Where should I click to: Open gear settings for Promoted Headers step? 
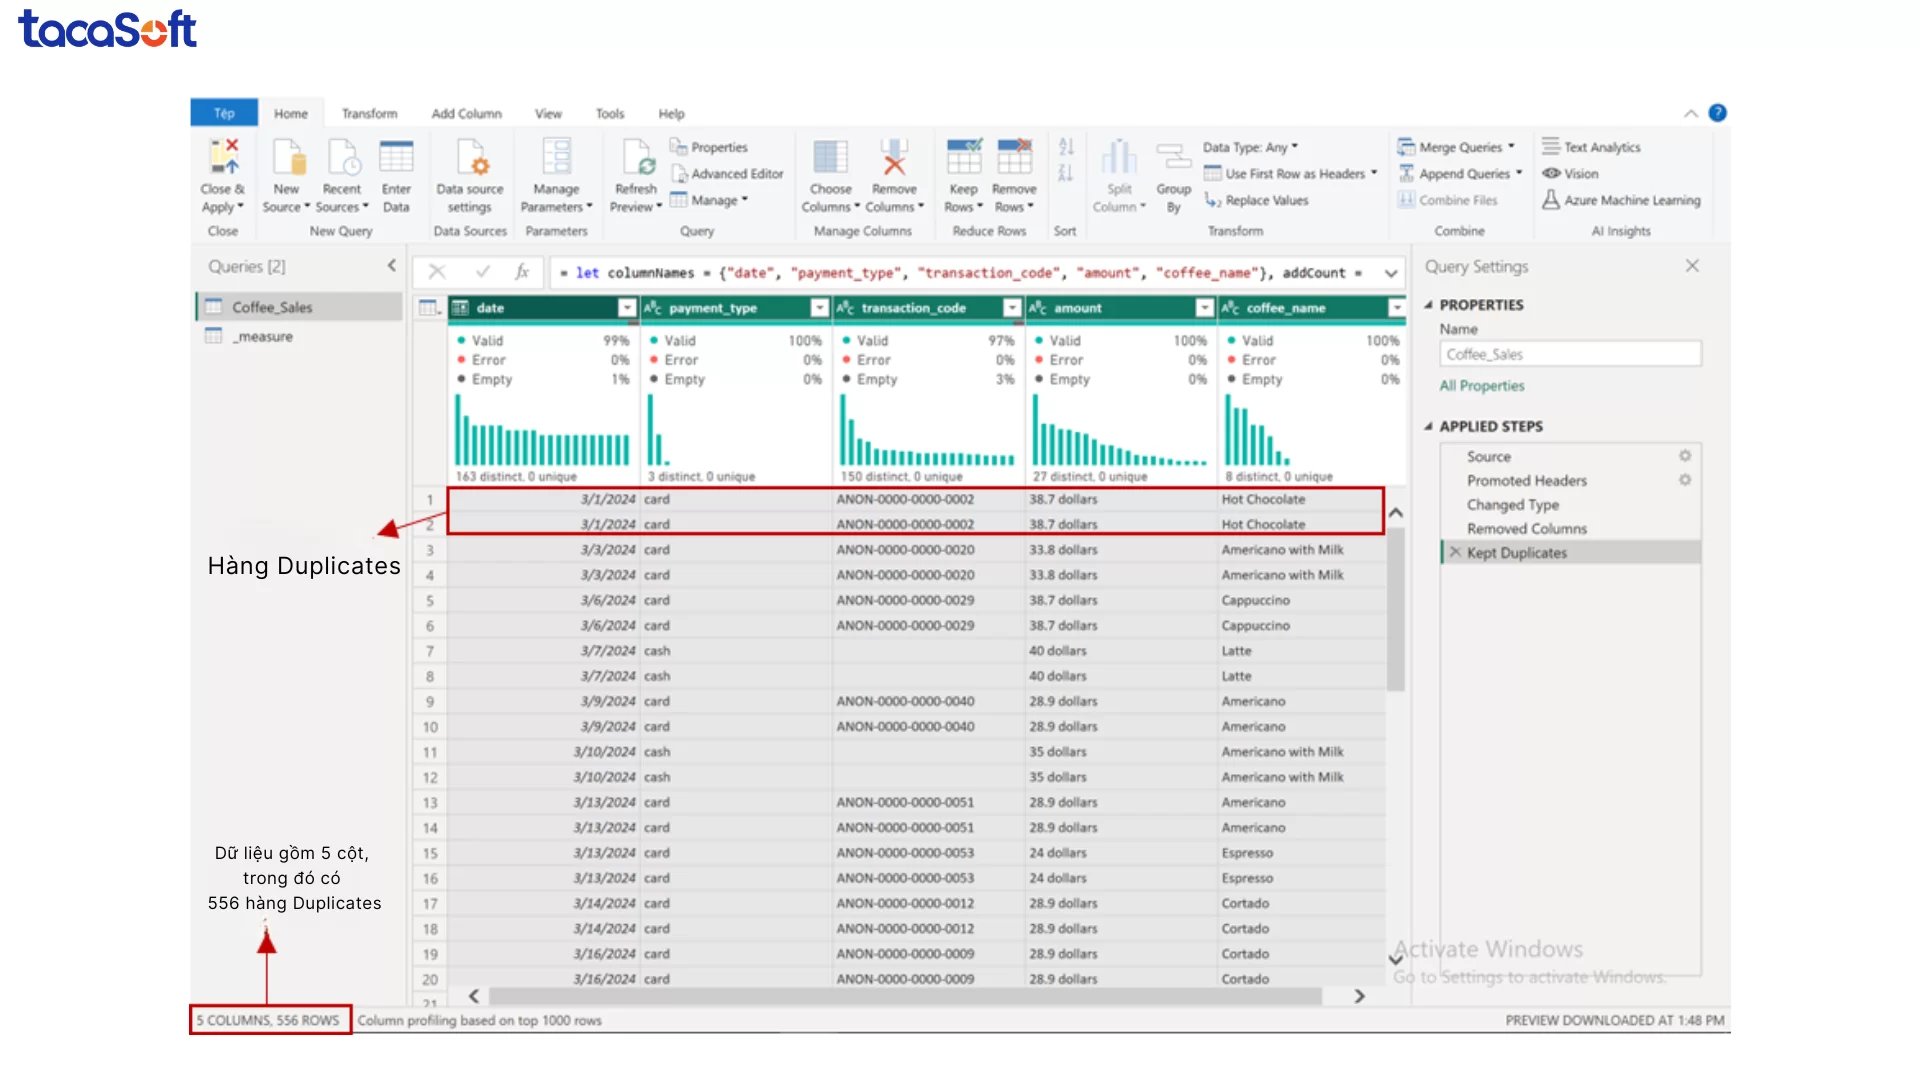click(1685, 480)
